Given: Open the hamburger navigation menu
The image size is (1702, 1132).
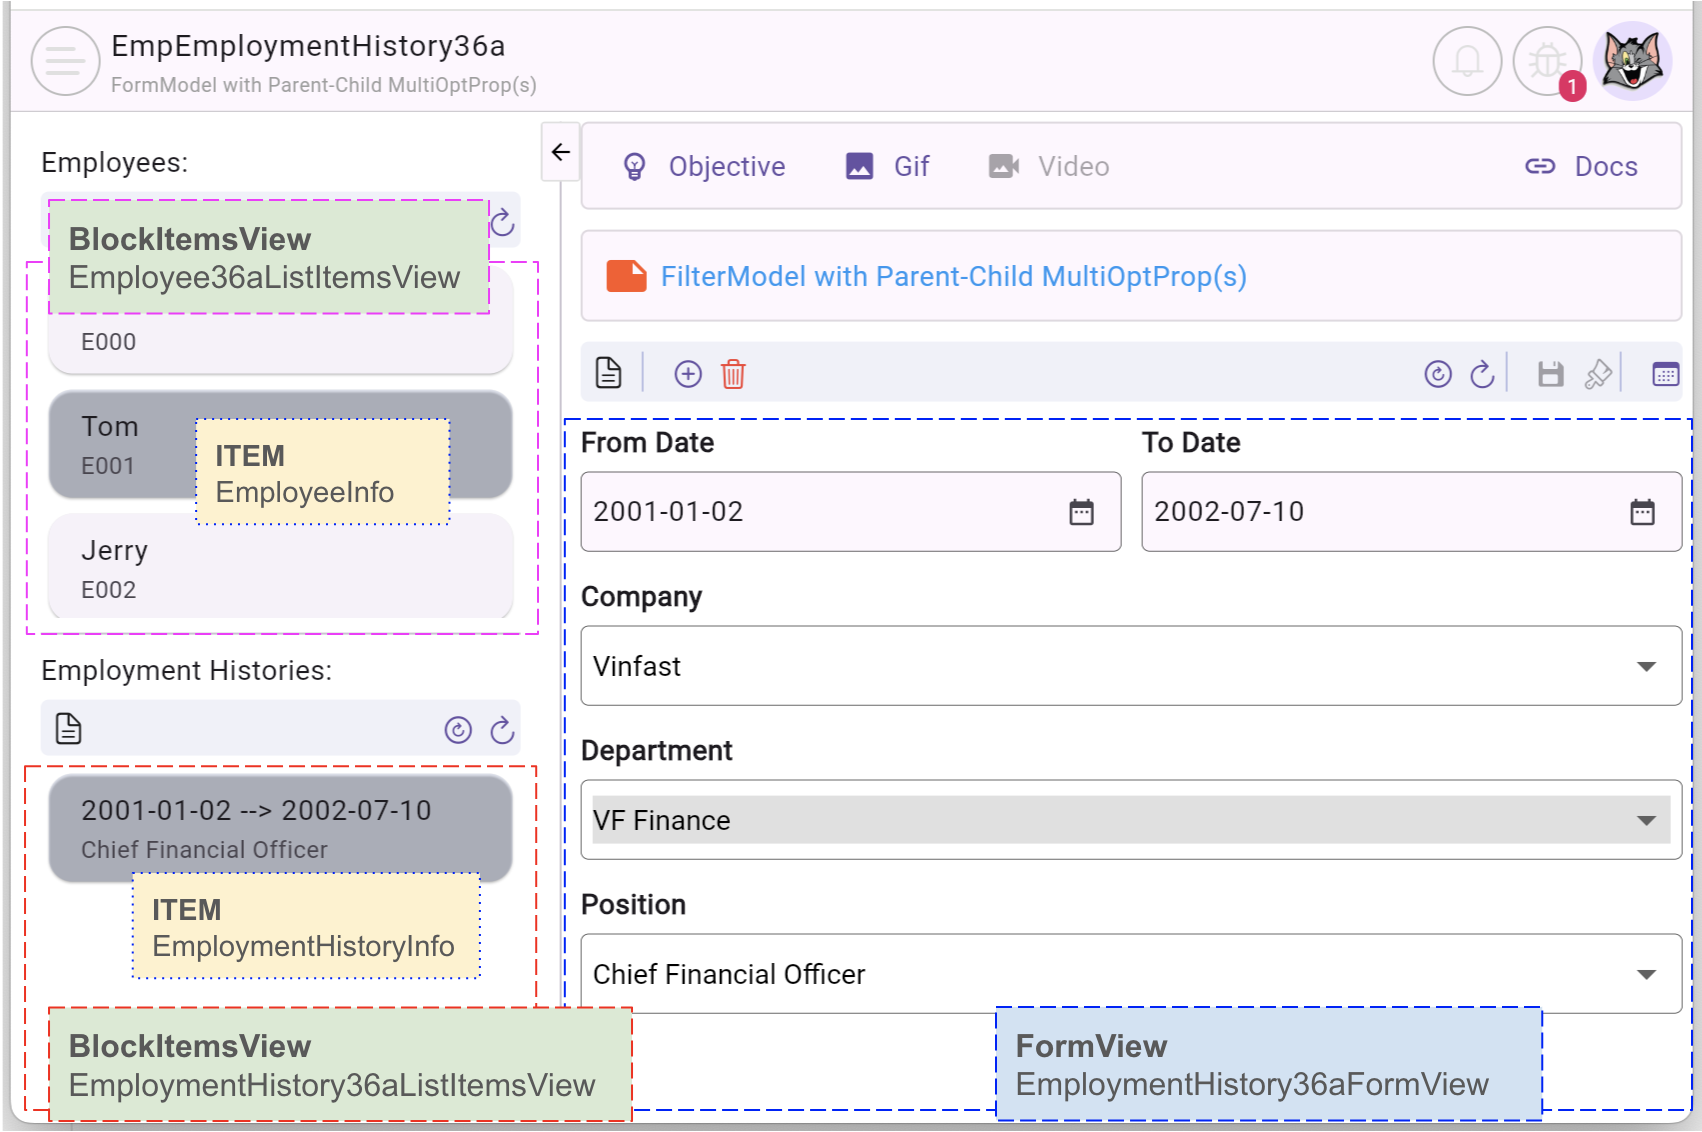Looking at the screenshot, I should tap(65, 61).
